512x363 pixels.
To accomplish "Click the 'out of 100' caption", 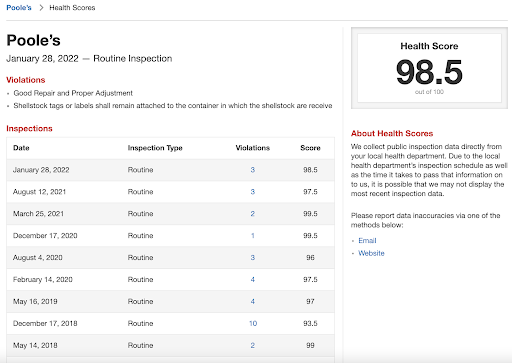I will tap(429, 92).
